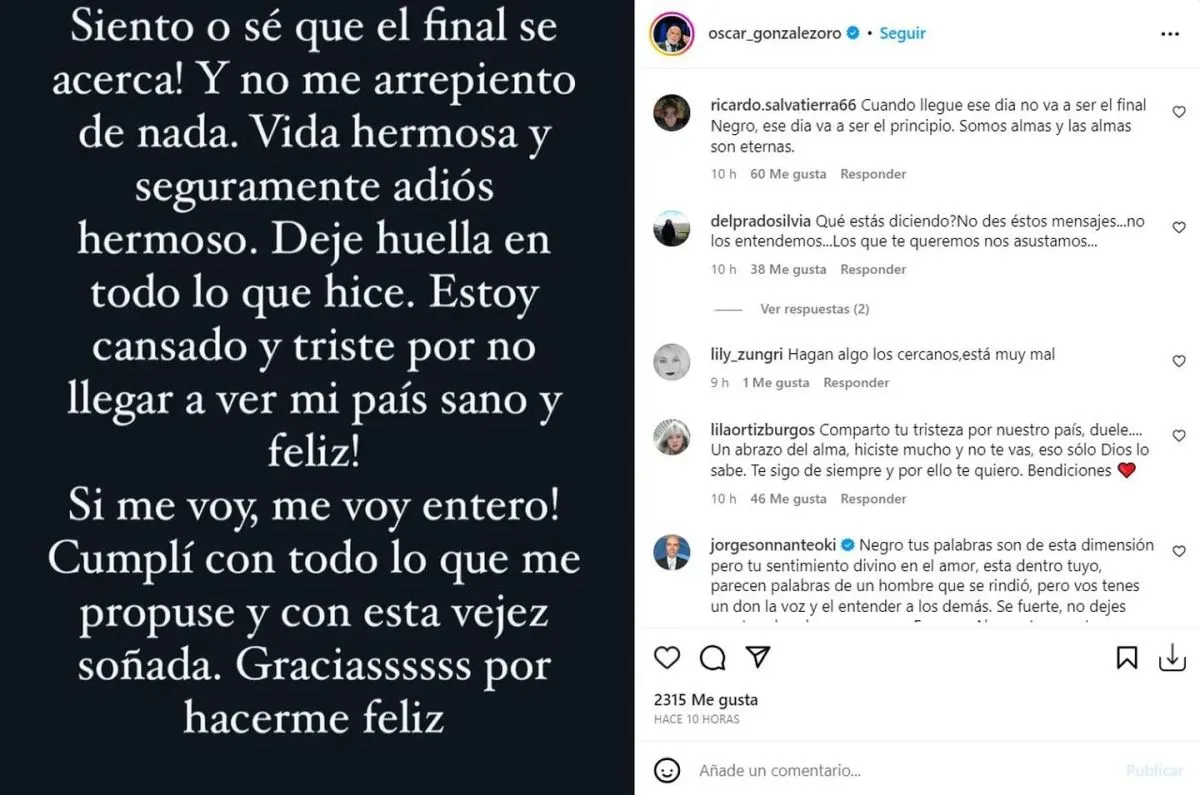This screenshot has width=1200, height=795.
Task: Like lilaortizburgos's comment heart
Action: 1179,436
